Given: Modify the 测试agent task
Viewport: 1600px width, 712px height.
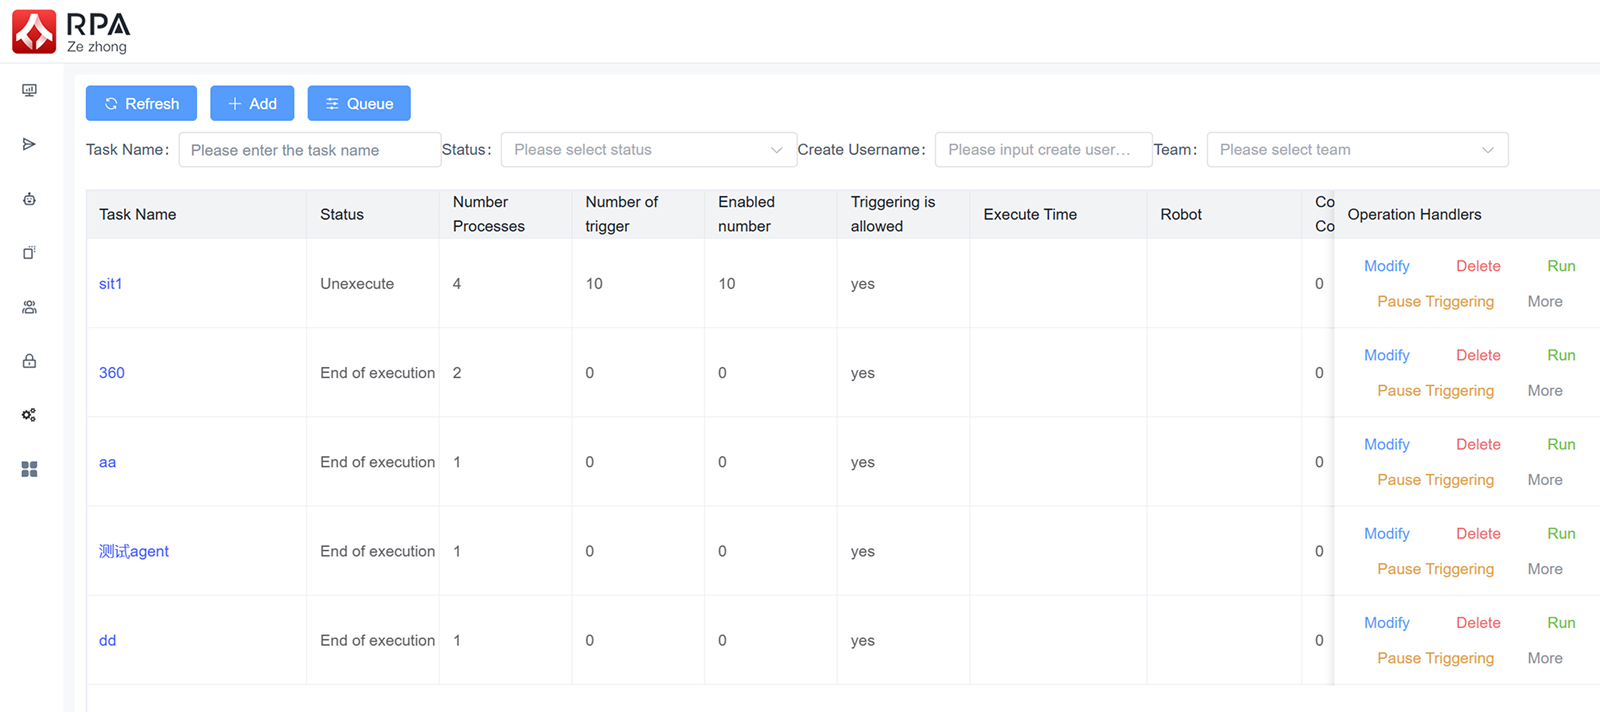Looking at the screenshot, I should (1387, 533).
